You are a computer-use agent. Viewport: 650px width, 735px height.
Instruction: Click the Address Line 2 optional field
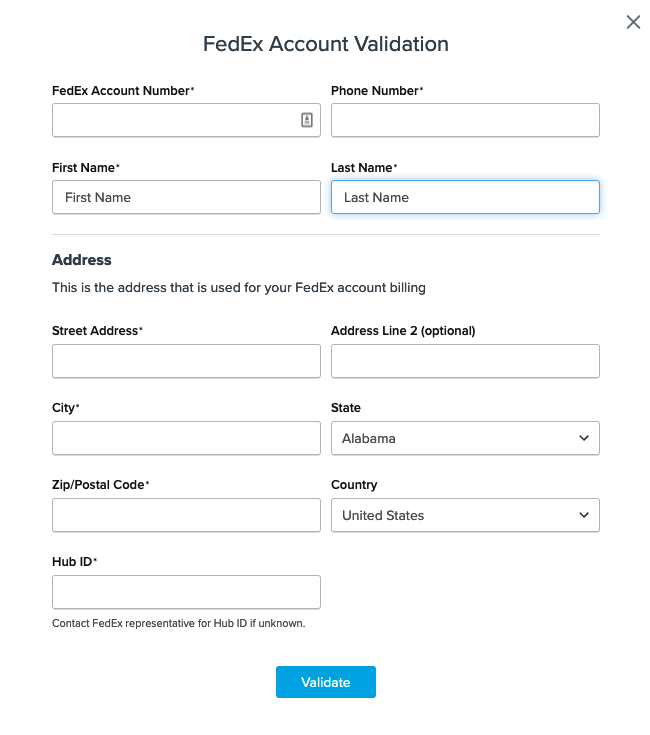click(465, 361)
